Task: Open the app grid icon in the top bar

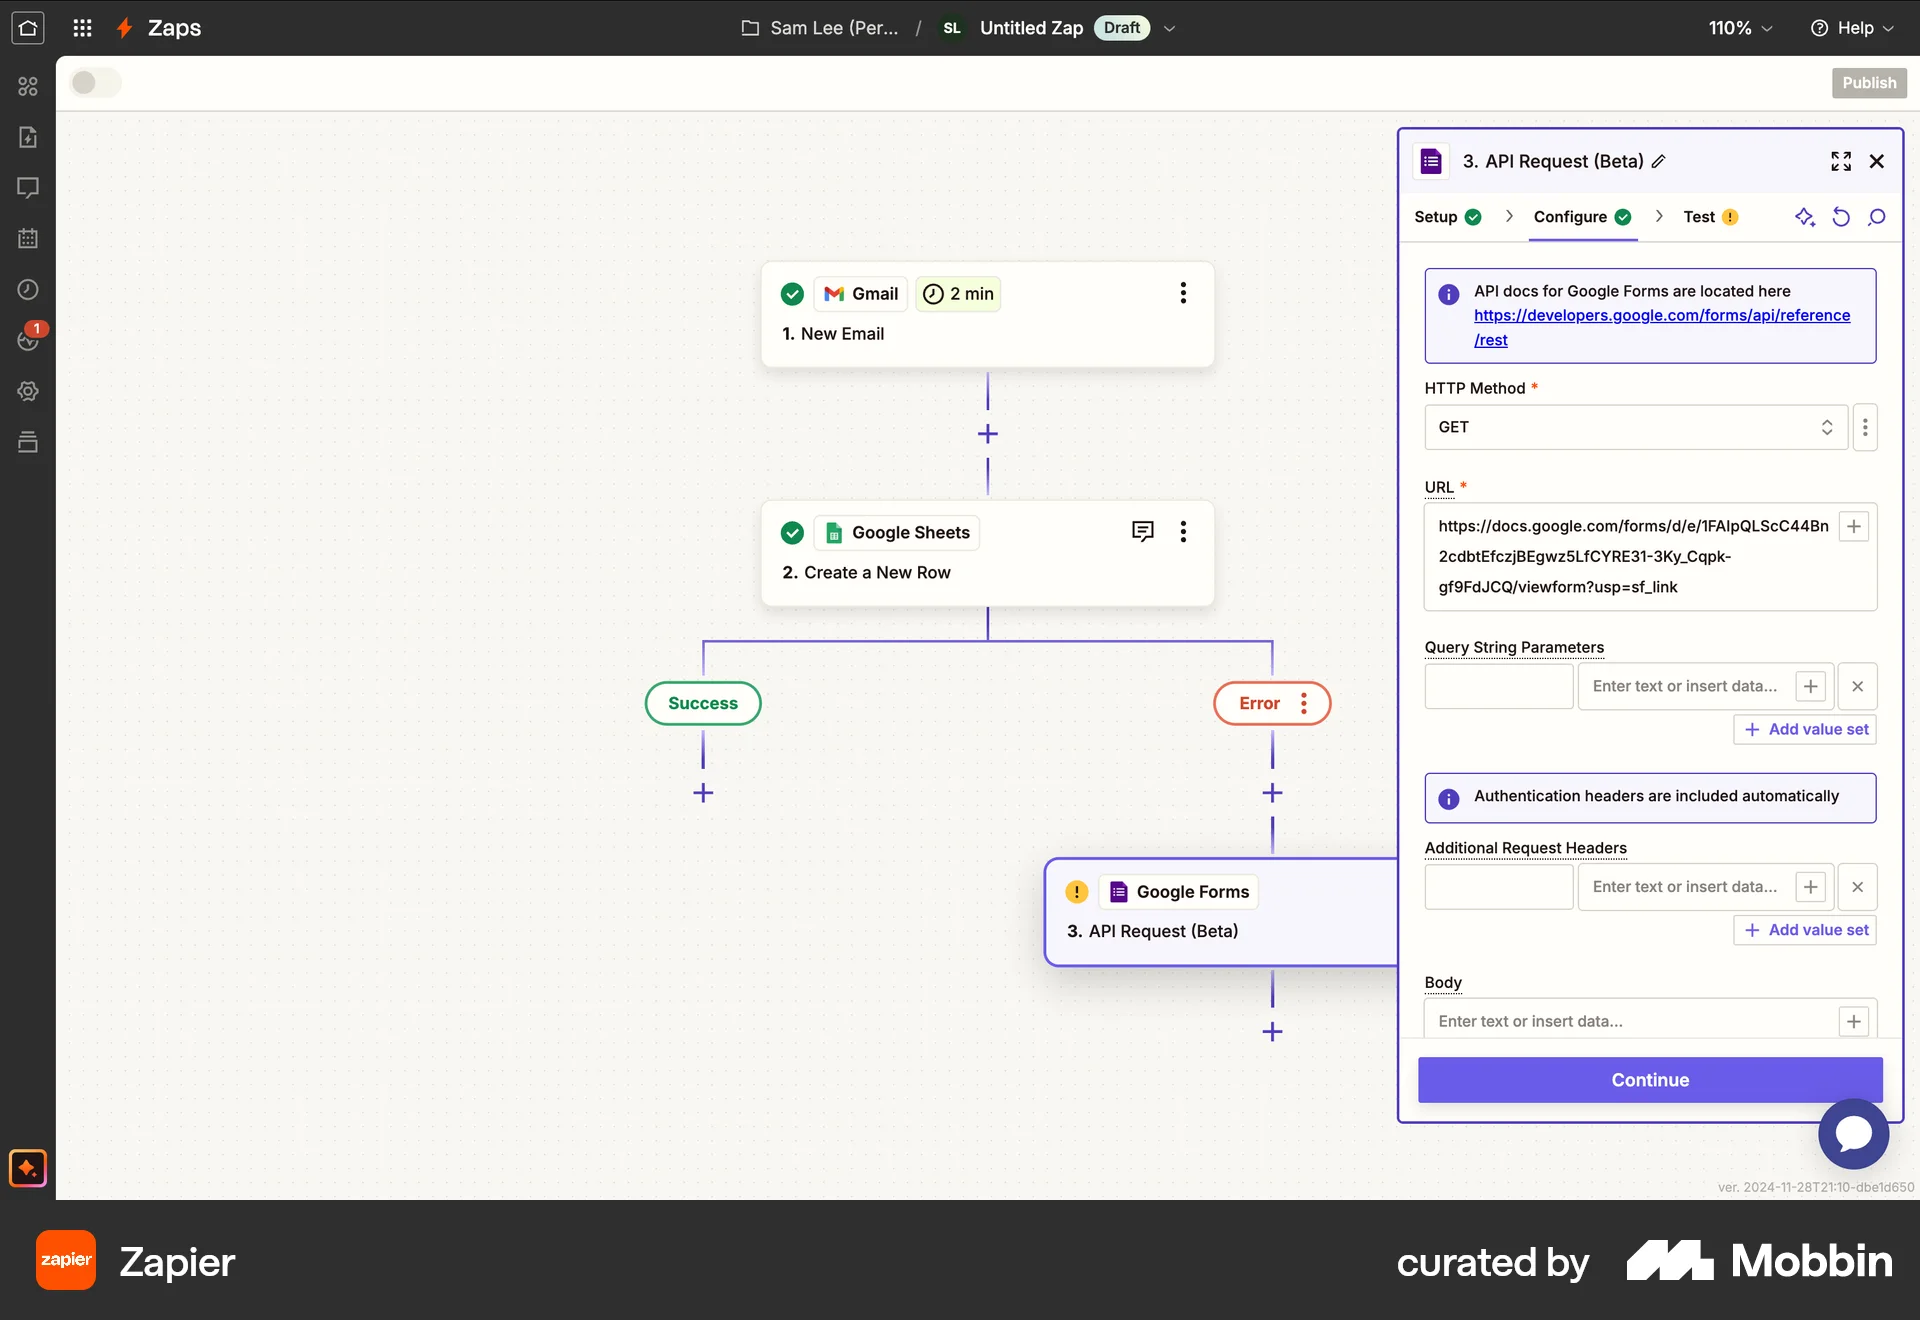Action: (82, 28)
